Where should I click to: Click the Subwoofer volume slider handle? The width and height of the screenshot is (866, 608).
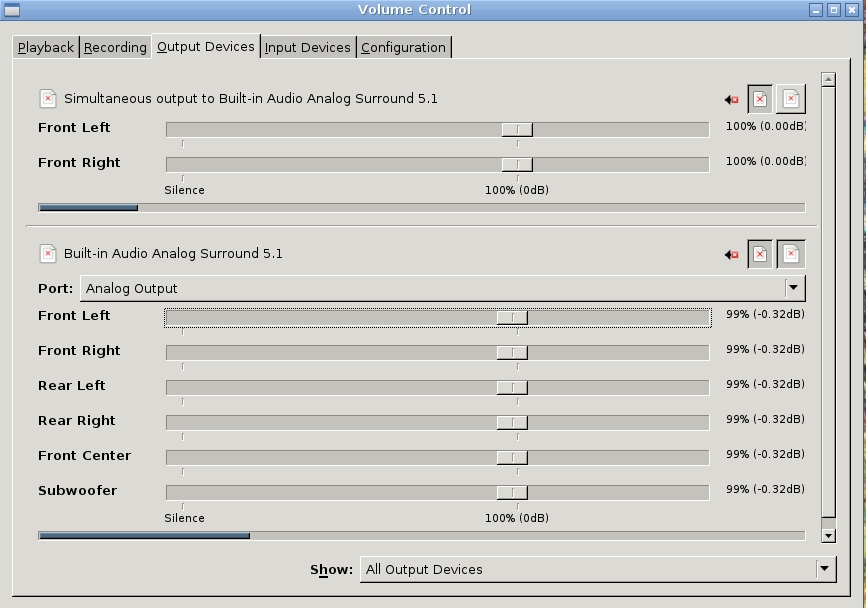pos(512,492)
